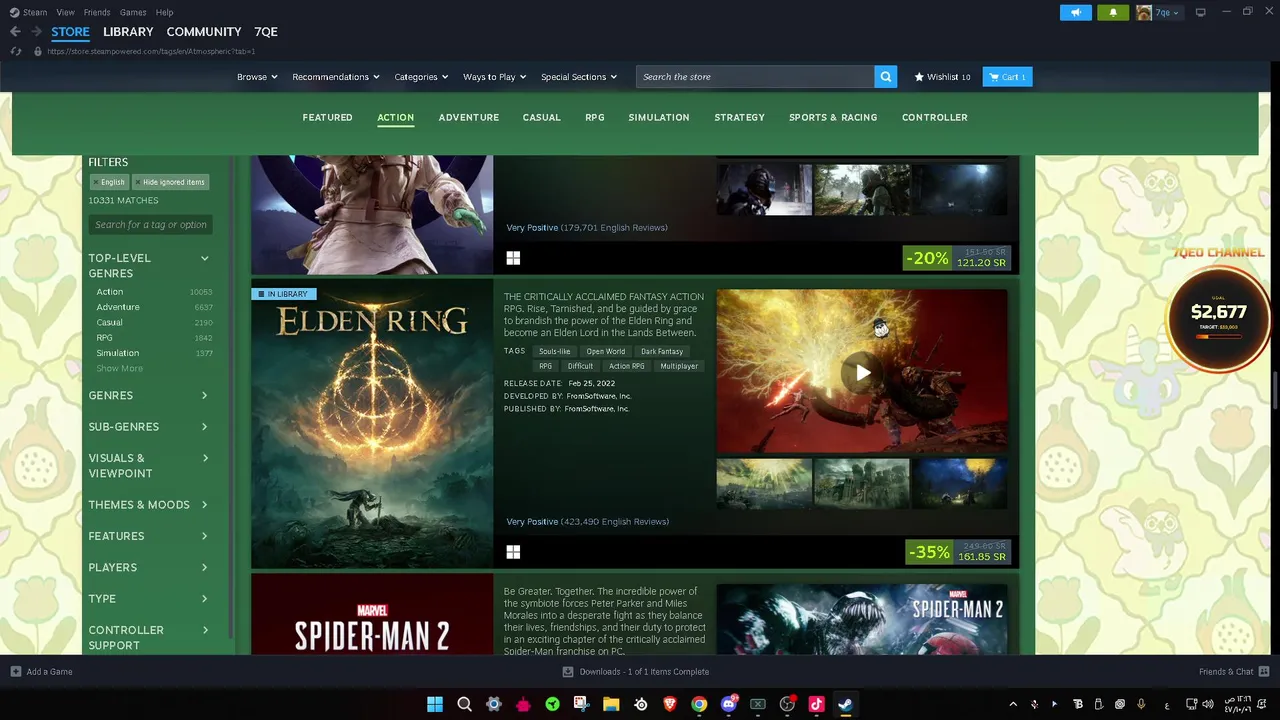Reload the store page
Screen dimensions: 1280x720
point(16,51)
